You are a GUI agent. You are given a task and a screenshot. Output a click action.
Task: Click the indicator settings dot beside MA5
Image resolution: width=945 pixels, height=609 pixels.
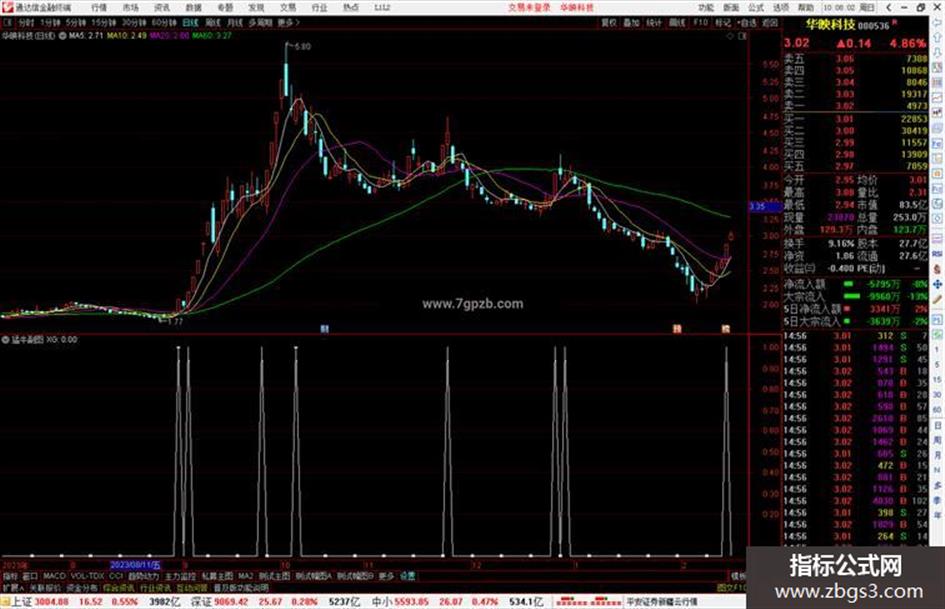[x=61, y=36]
